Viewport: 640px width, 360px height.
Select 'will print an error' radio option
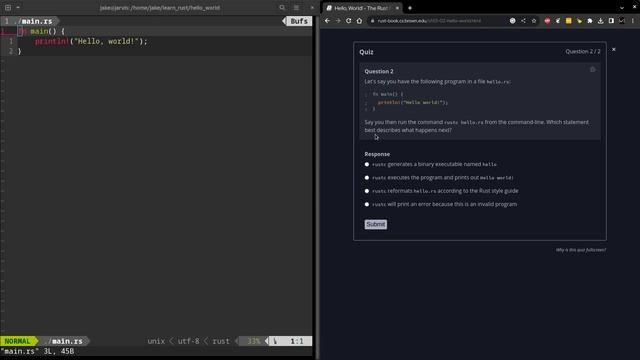click(367, 204)
